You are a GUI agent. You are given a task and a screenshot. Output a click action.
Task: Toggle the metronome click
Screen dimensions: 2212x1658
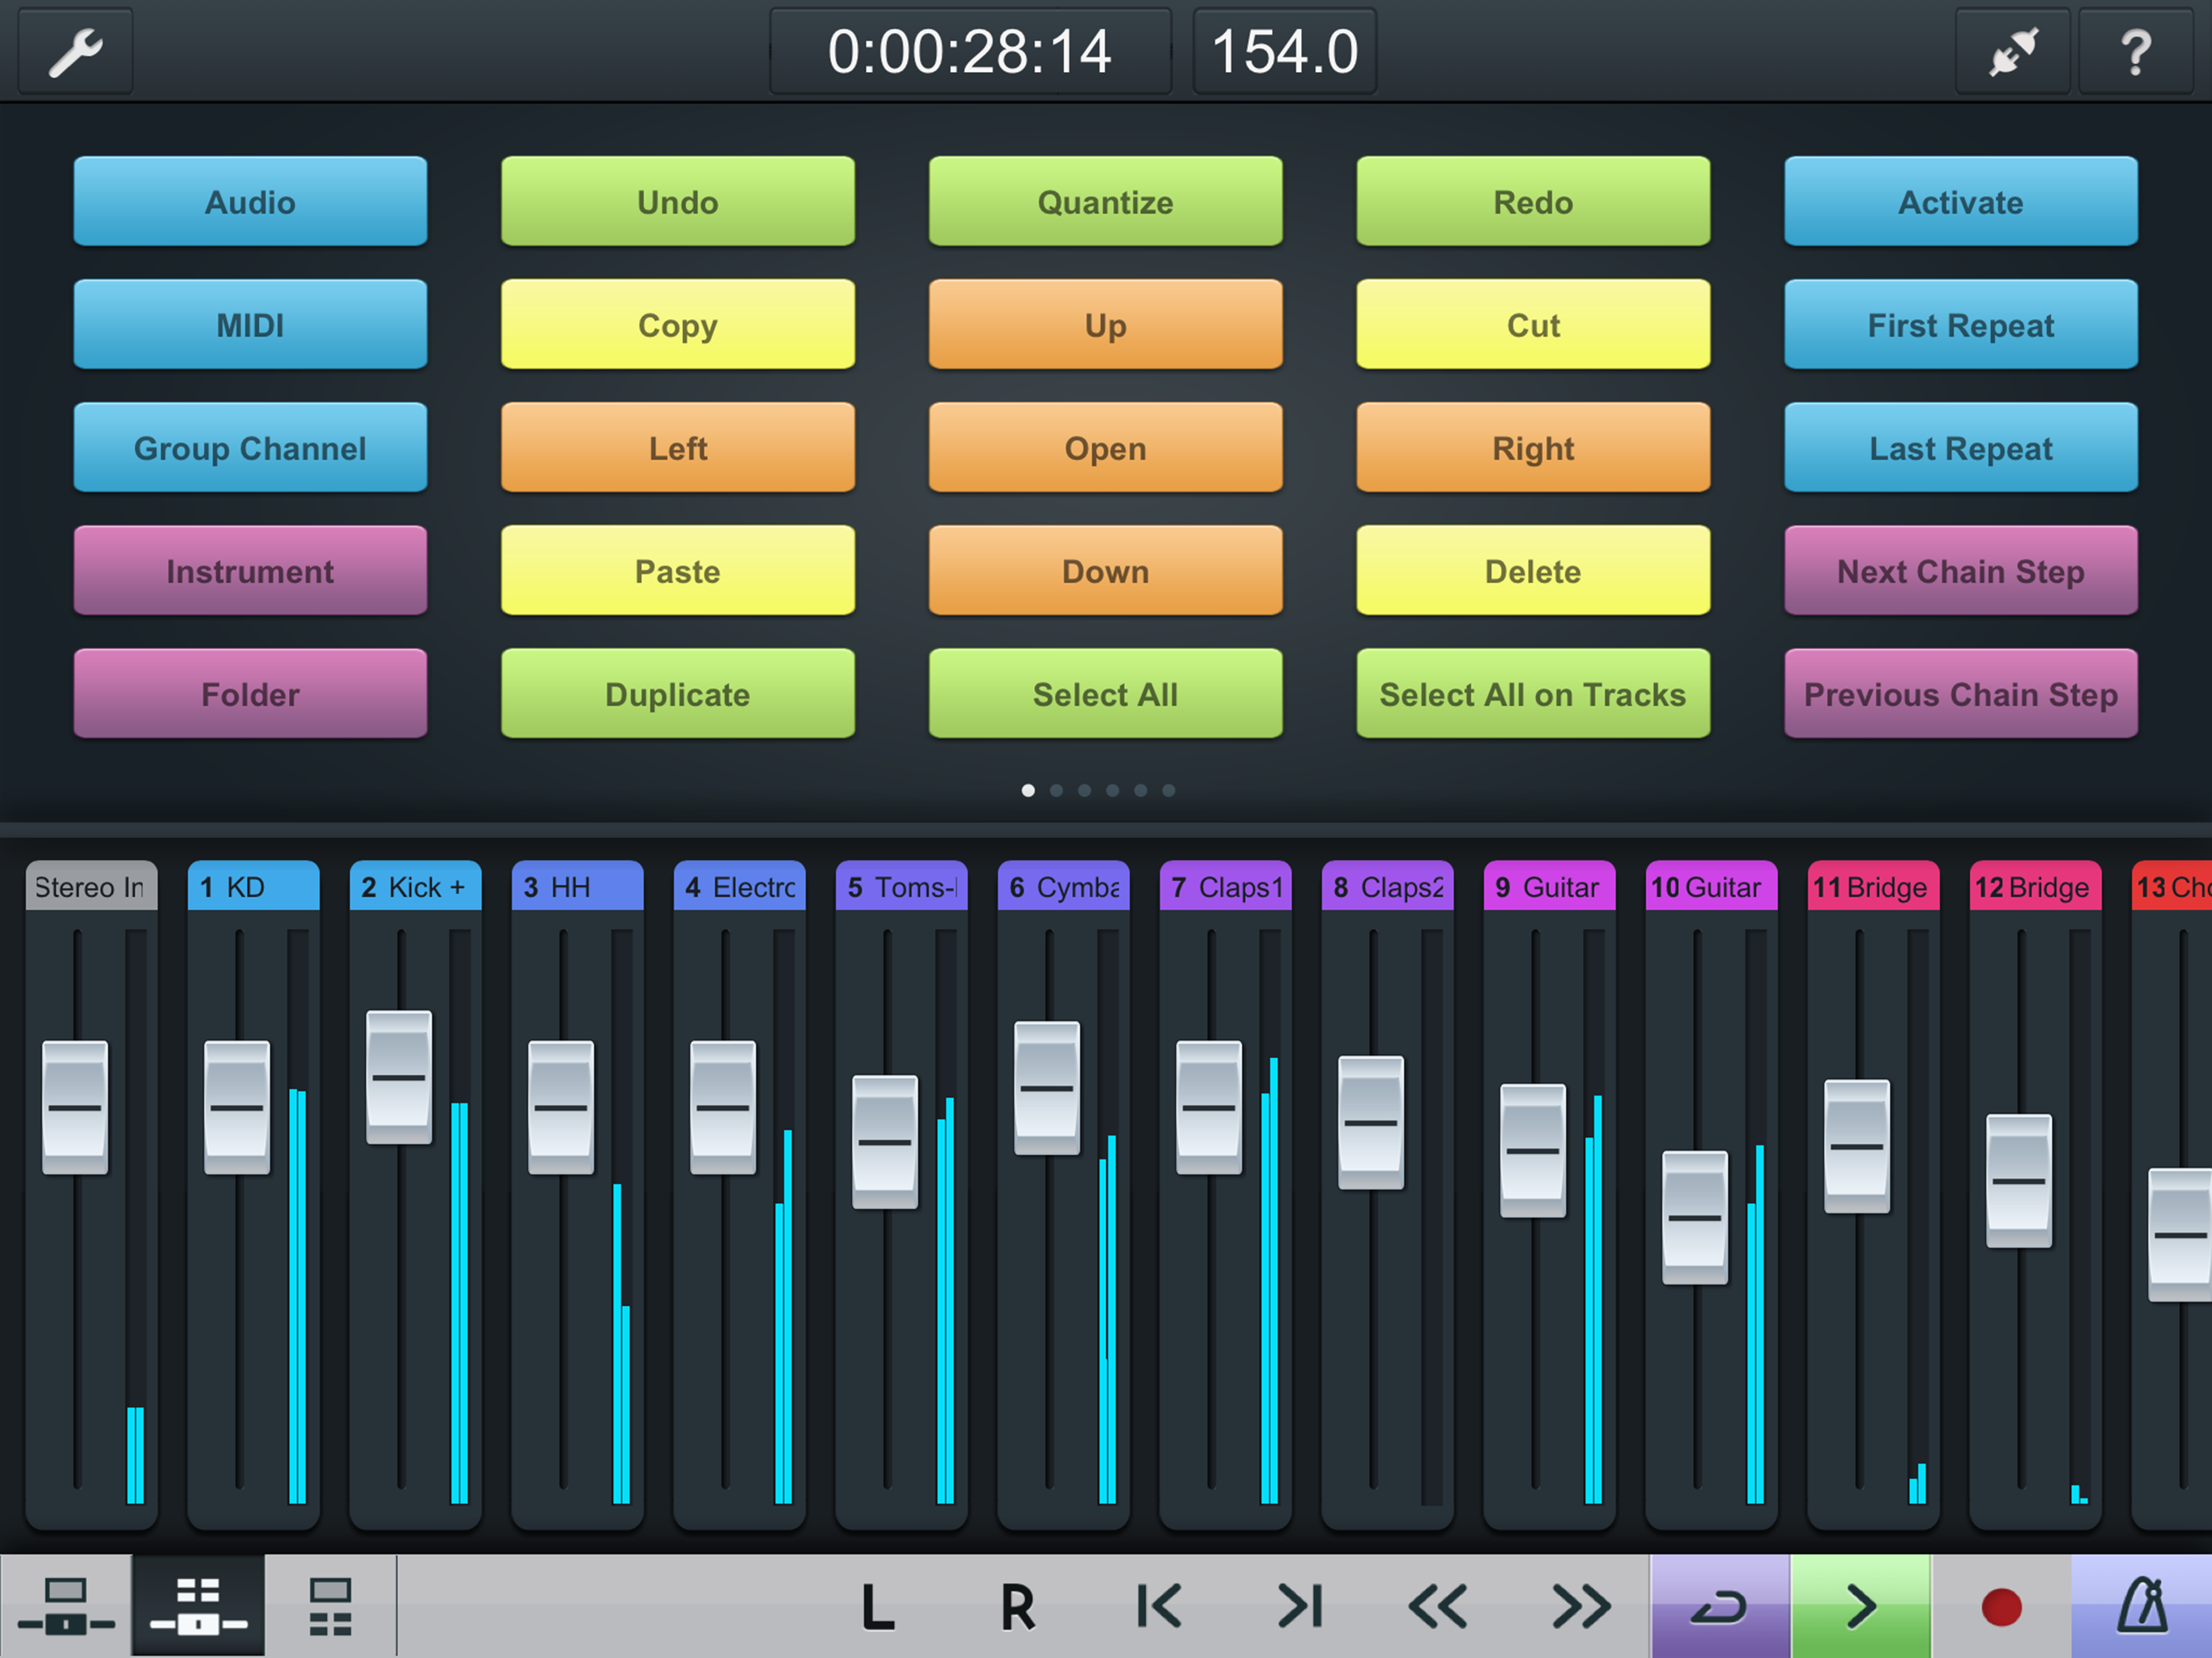pos(2142,1606)
